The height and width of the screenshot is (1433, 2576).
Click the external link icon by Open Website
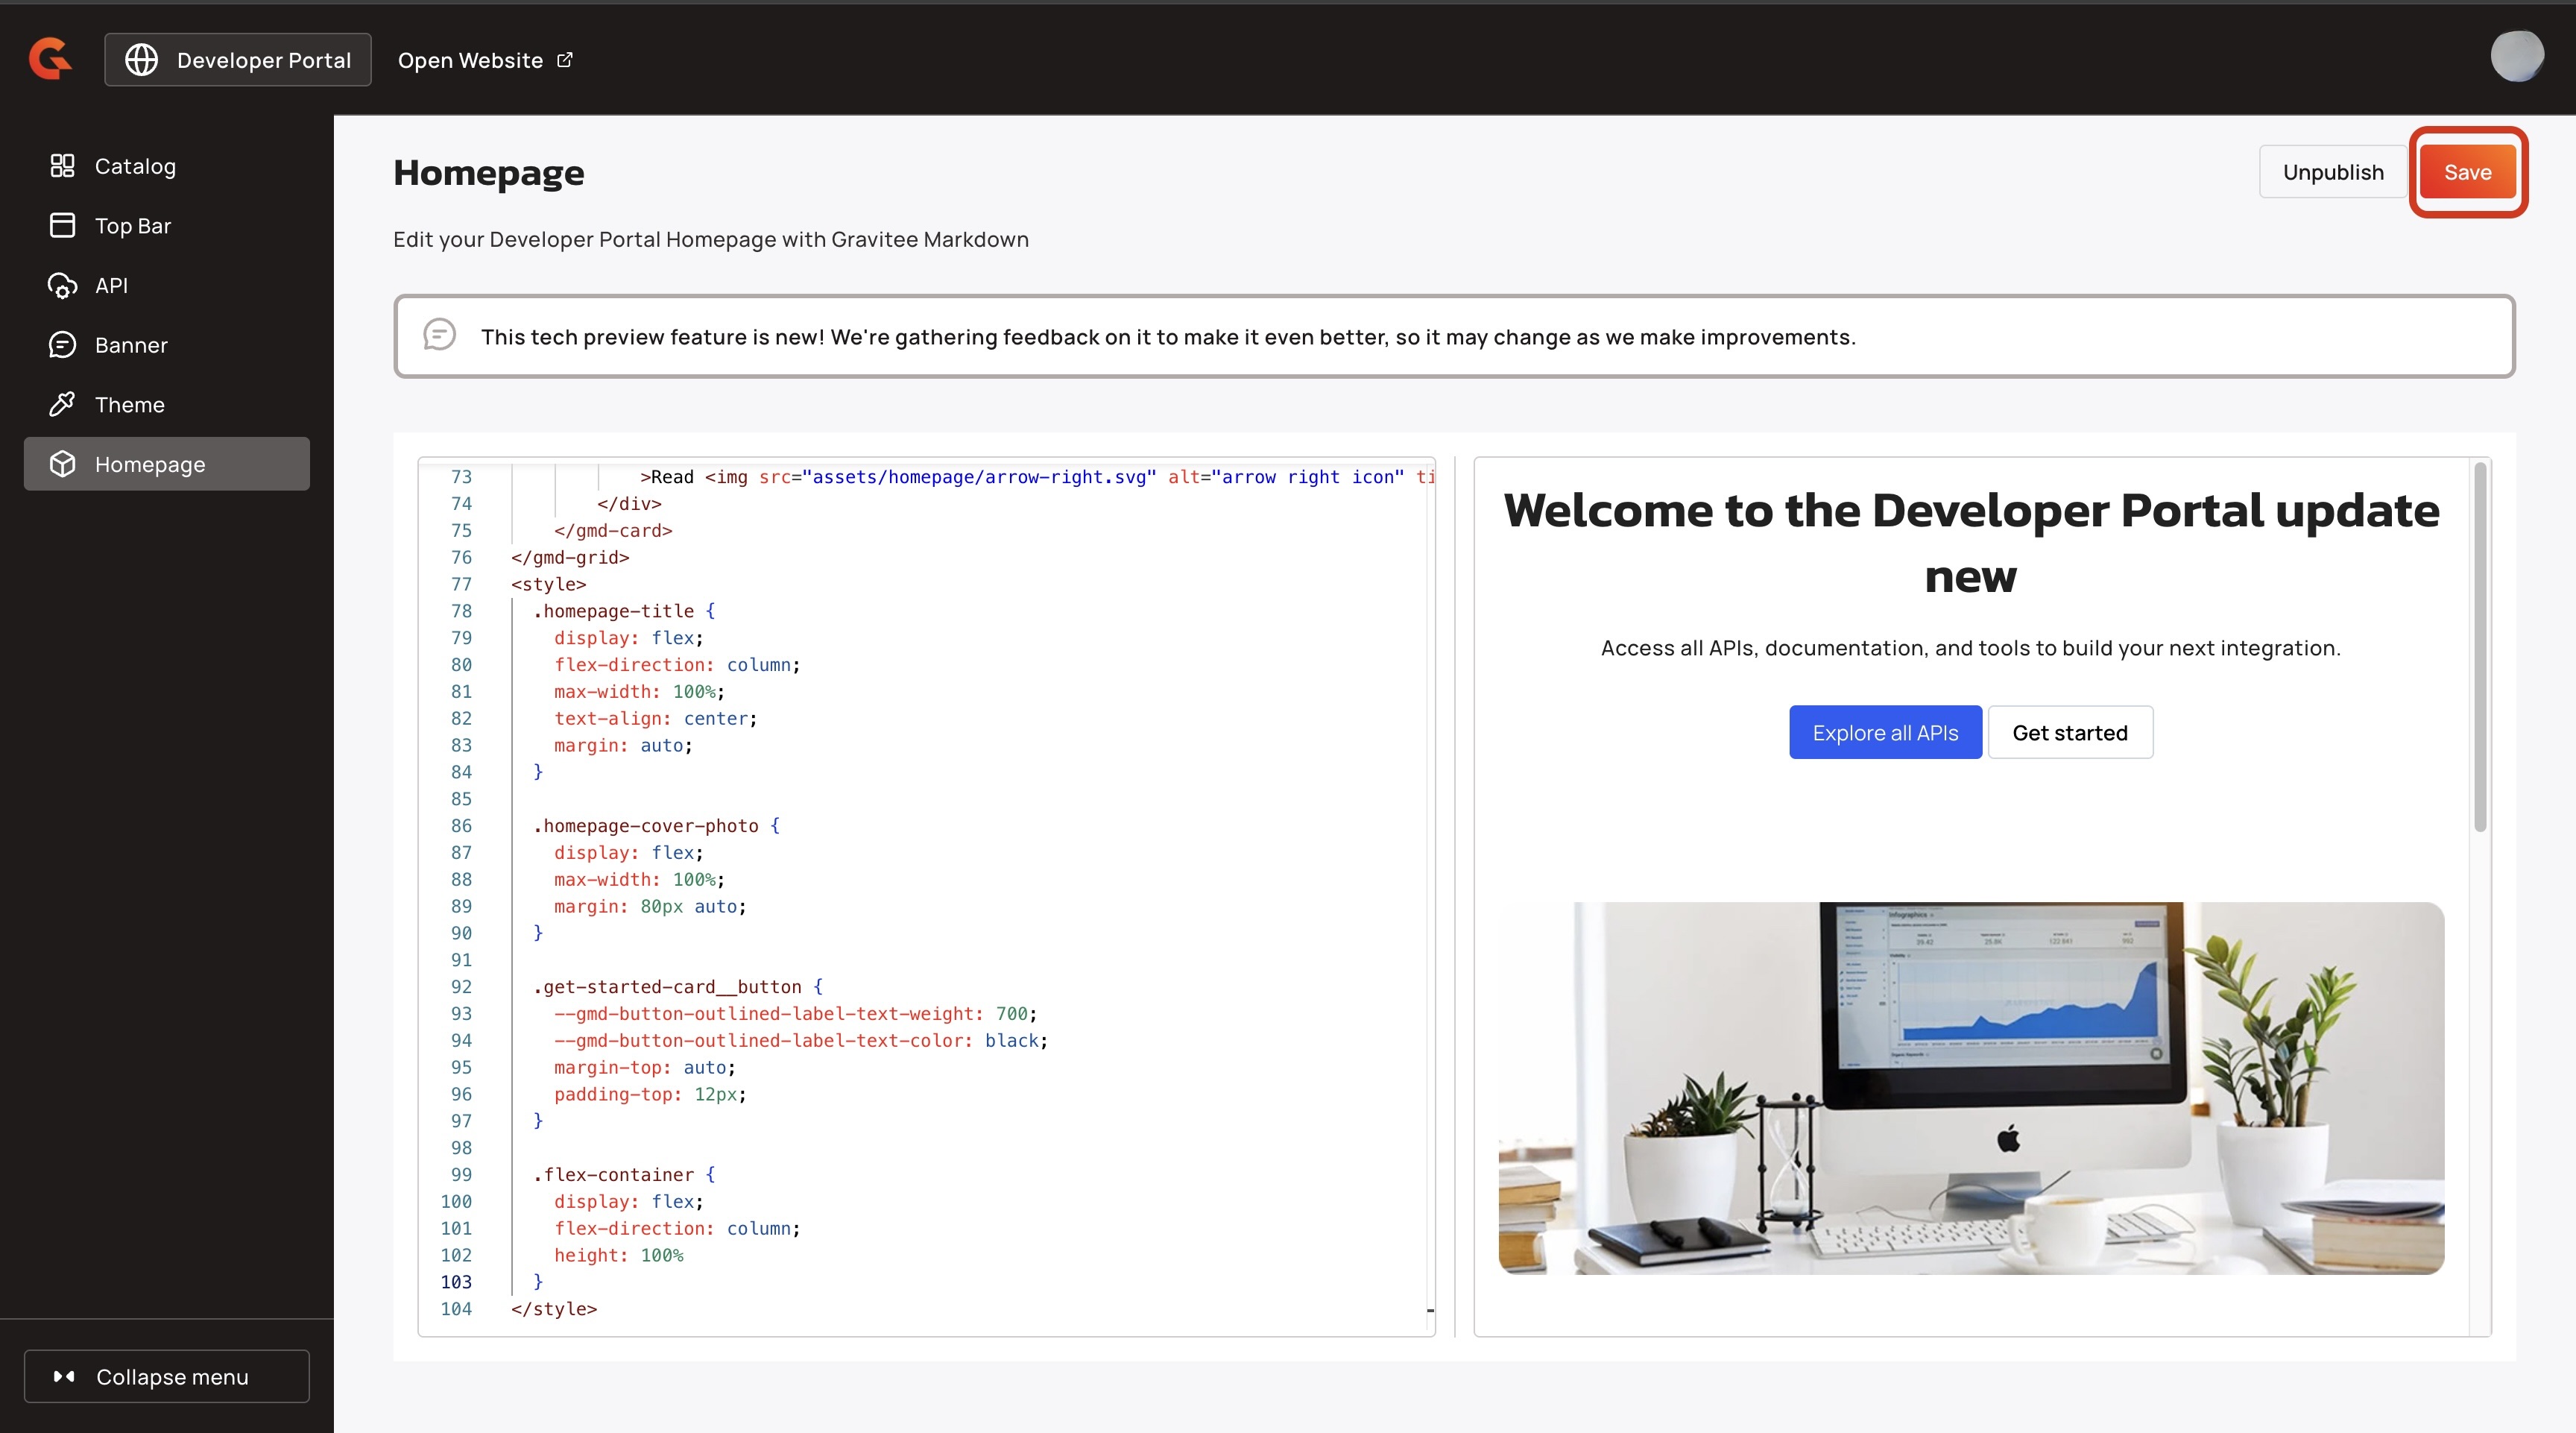565,60
